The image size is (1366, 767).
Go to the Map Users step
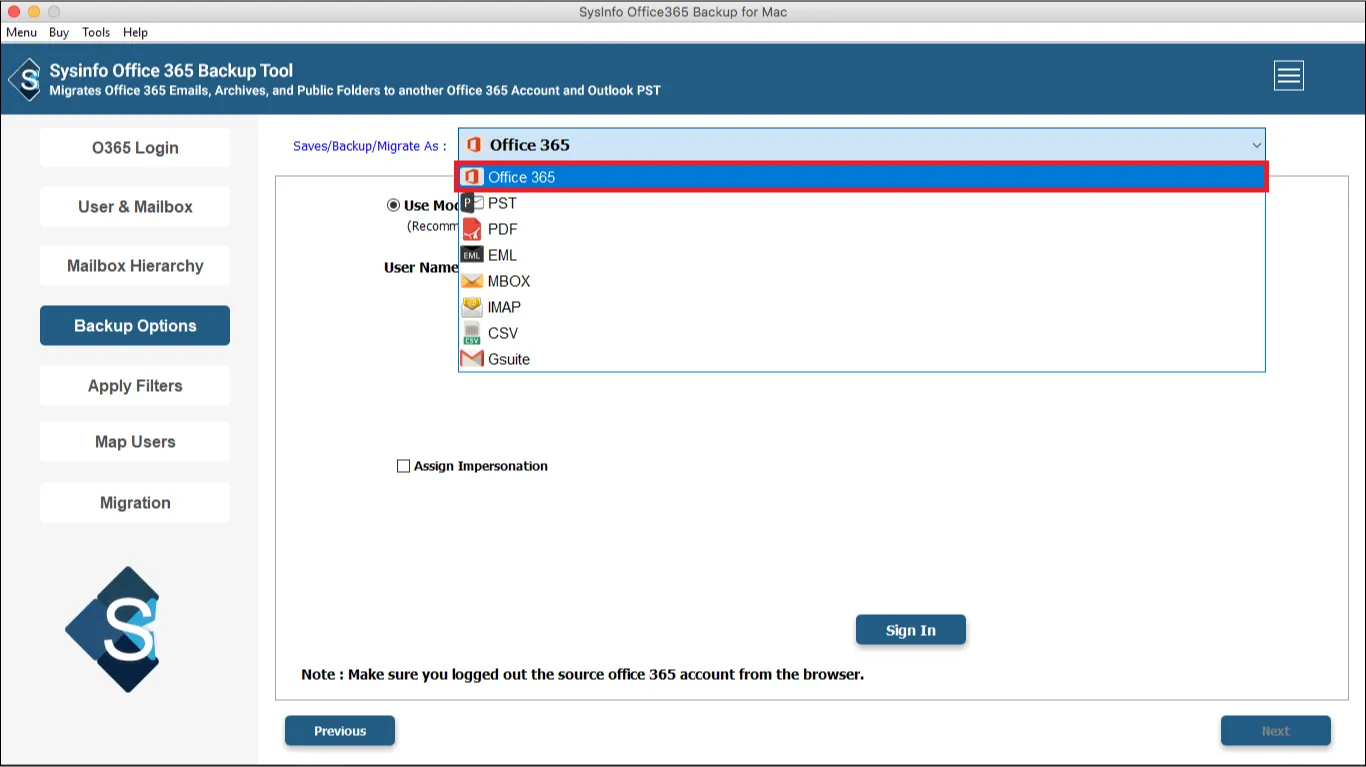click(x=135, y=442)
